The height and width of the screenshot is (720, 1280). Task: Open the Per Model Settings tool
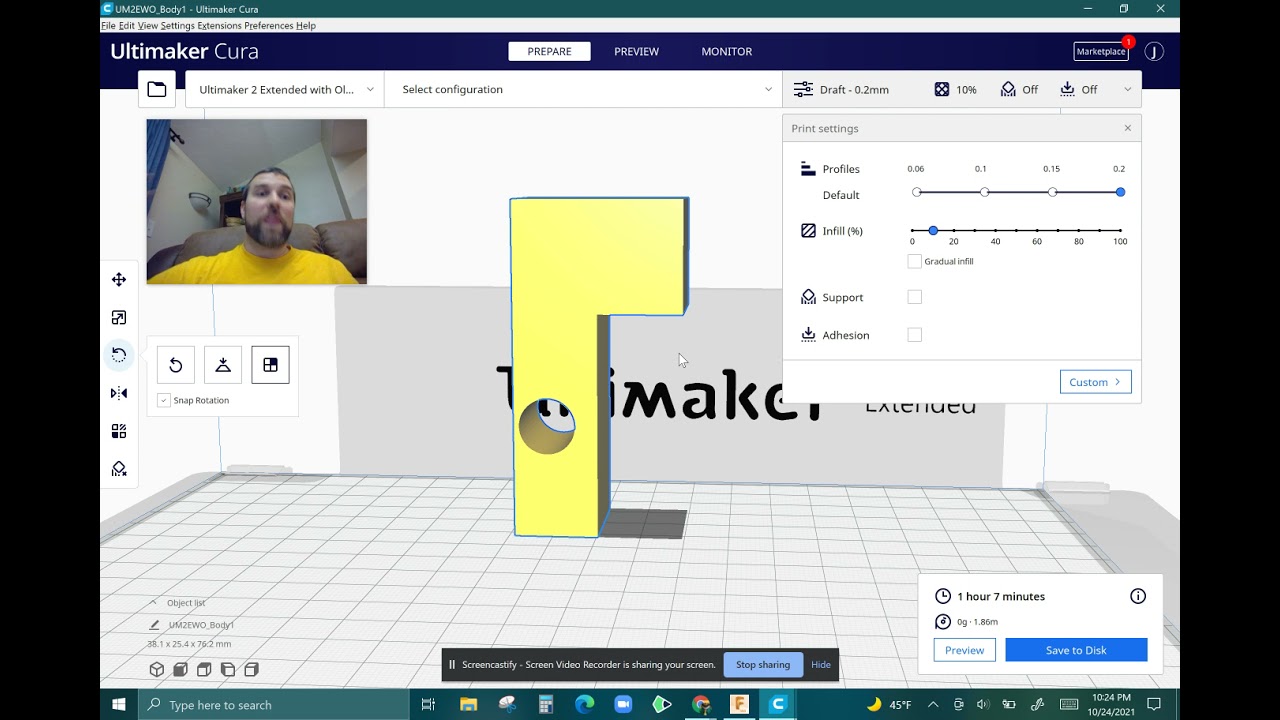click(x=119, y=431)
